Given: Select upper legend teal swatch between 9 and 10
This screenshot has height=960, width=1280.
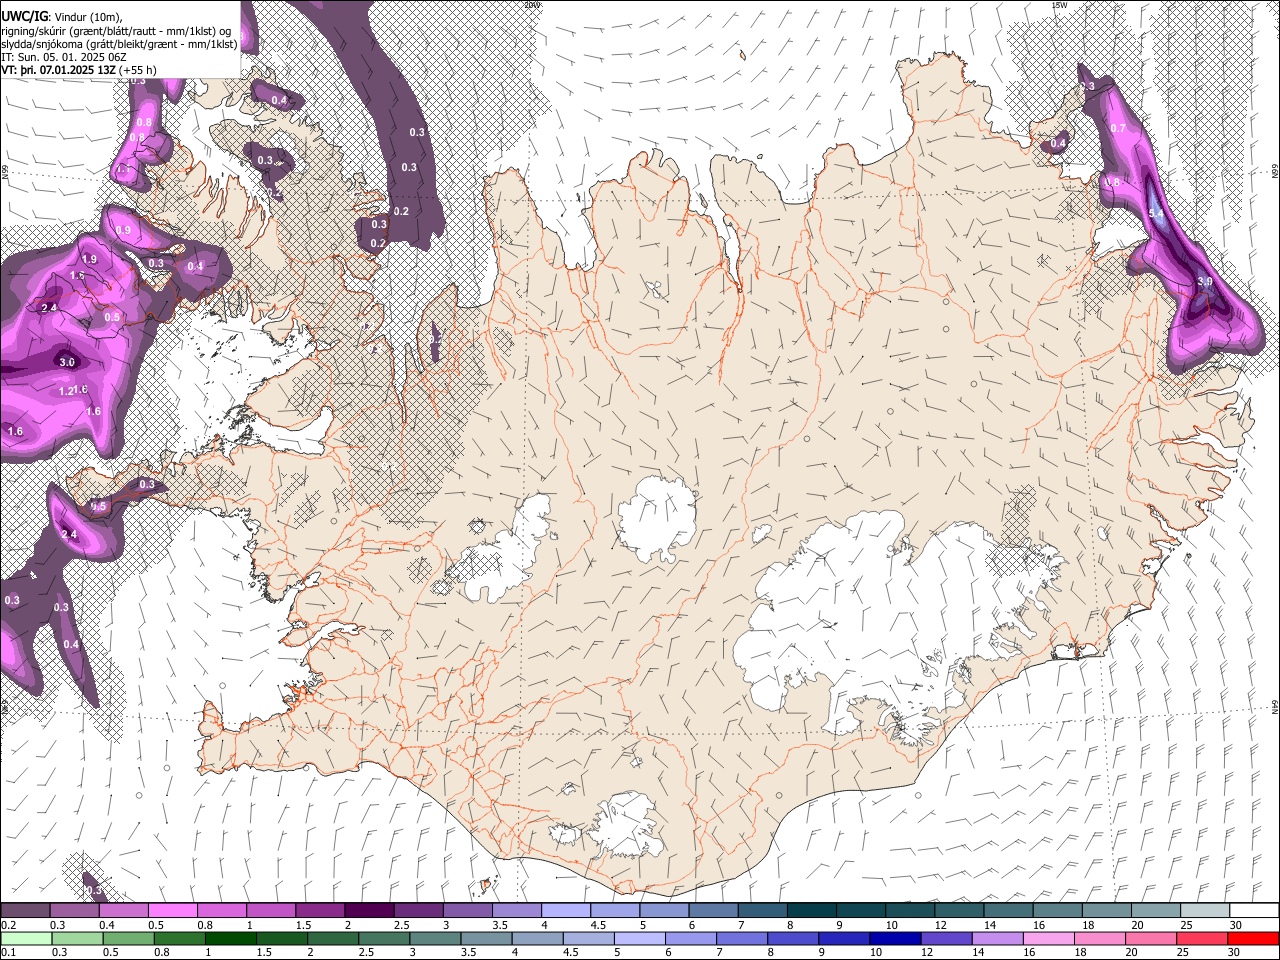Looking at the screenshot, I should tap(861, 910).
